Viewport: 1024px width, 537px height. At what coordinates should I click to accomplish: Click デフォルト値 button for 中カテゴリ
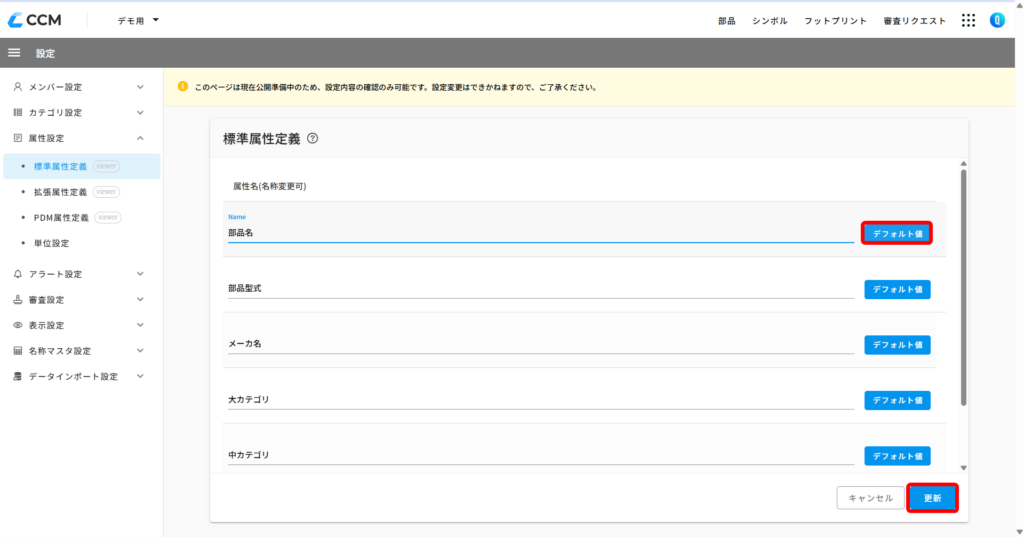click(x=897, y=456)
